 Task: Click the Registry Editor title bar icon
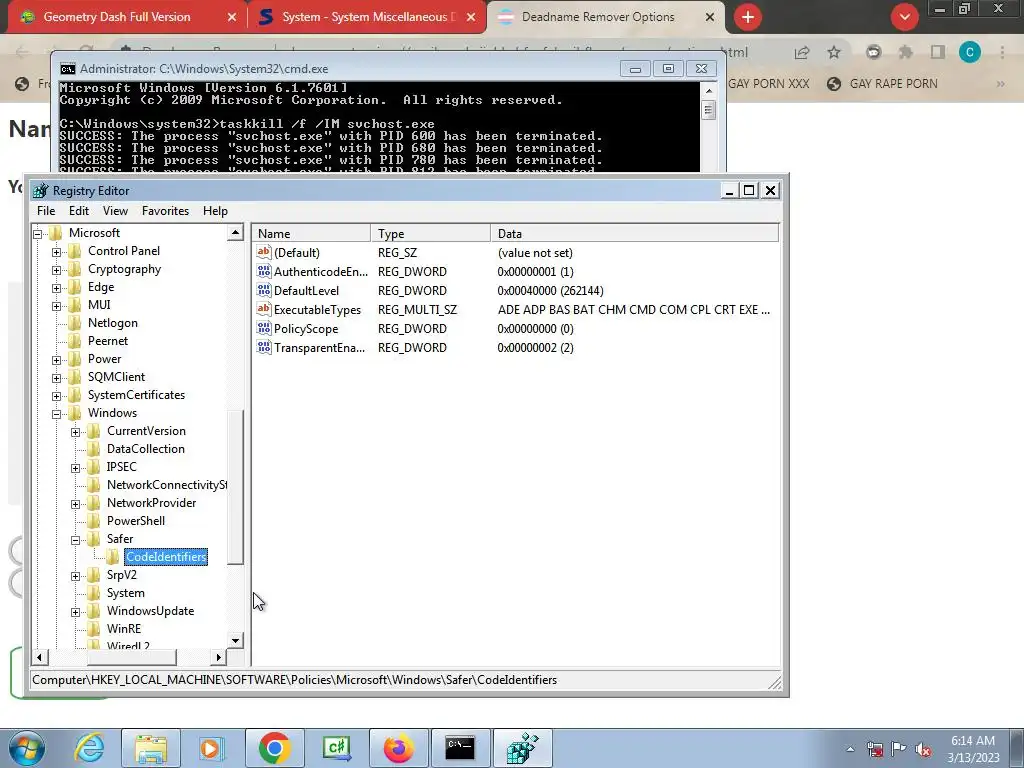[40, 191]
